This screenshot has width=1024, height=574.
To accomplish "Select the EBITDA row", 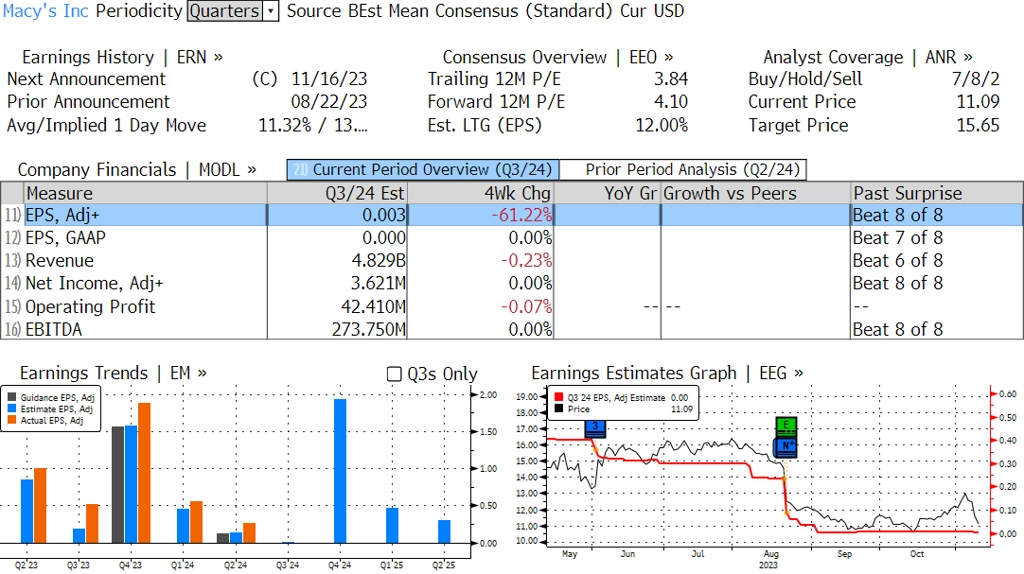I will [x=512, y=329].
